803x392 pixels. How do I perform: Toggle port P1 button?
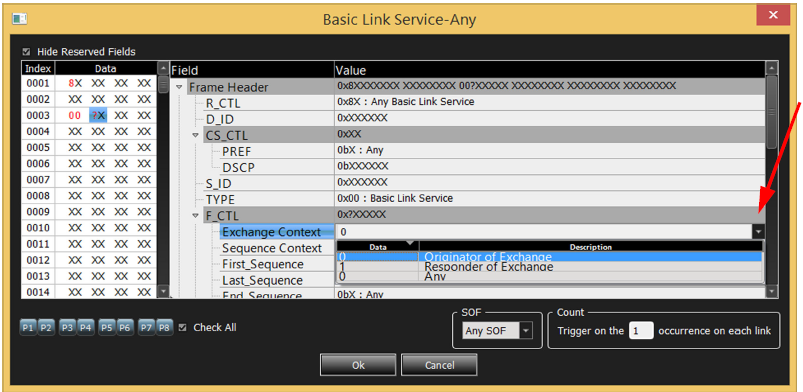[x=29, y=327]
